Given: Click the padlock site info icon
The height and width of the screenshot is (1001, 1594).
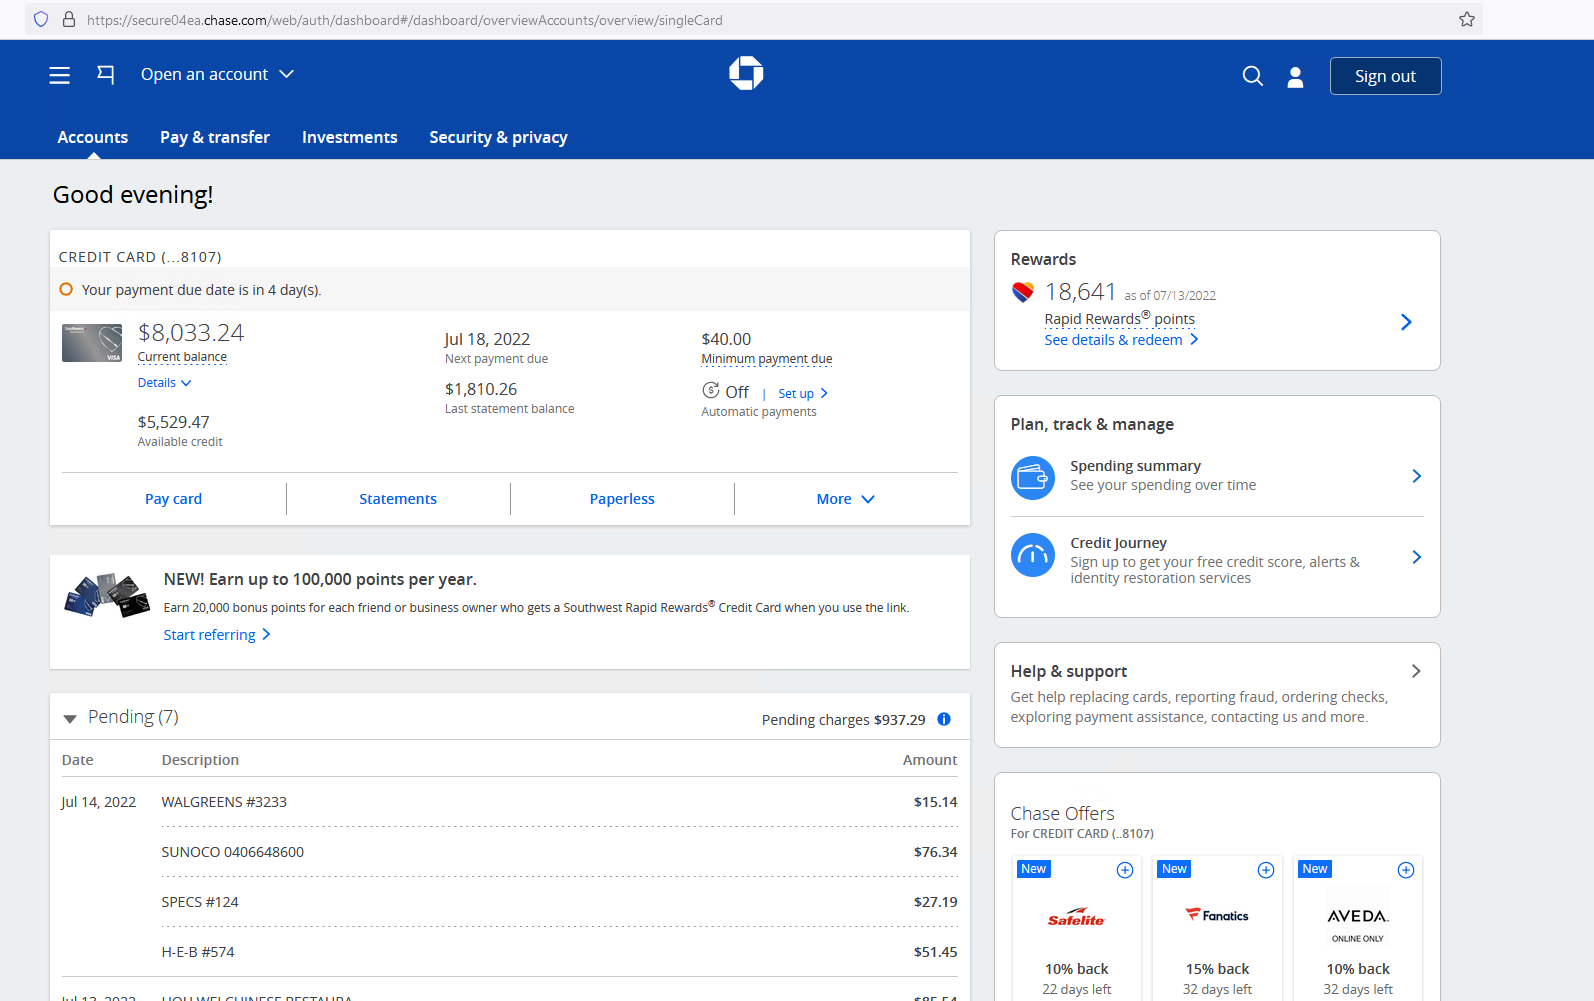Looking at the screenshot, I should pos(69,19).
